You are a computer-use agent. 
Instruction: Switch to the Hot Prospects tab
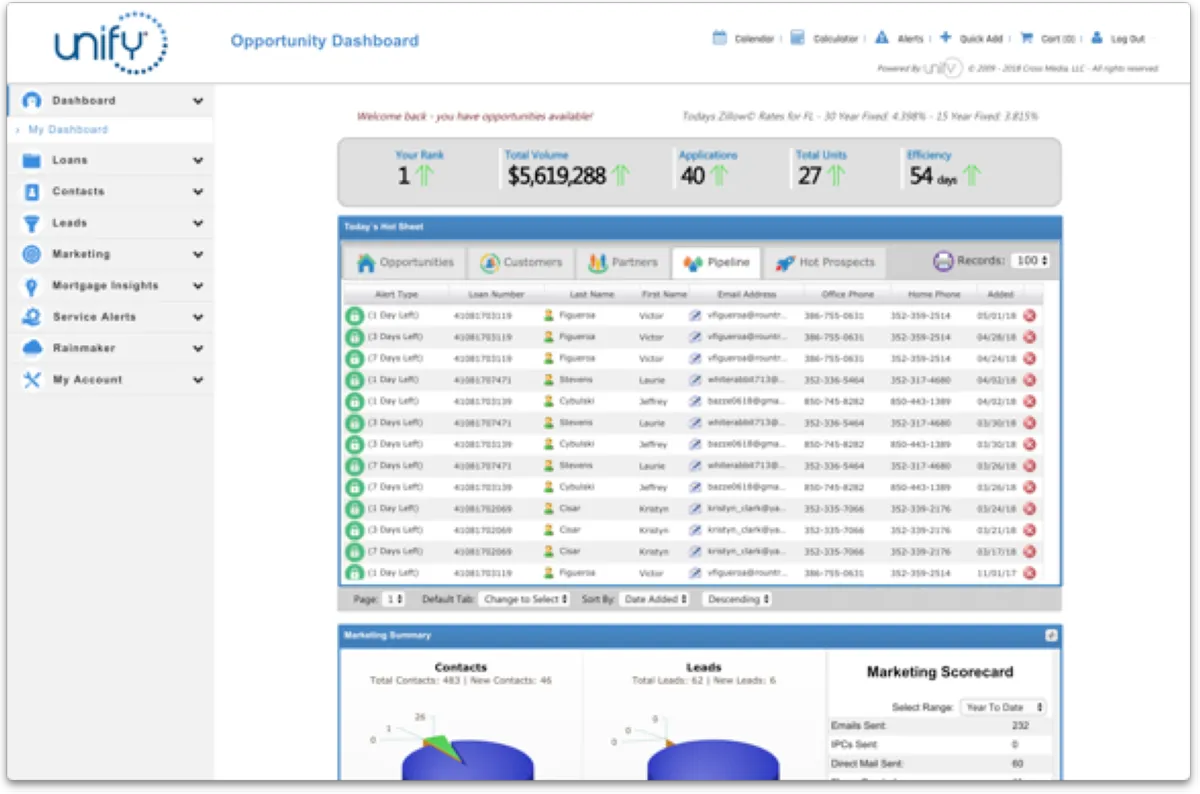coord(825,263)
